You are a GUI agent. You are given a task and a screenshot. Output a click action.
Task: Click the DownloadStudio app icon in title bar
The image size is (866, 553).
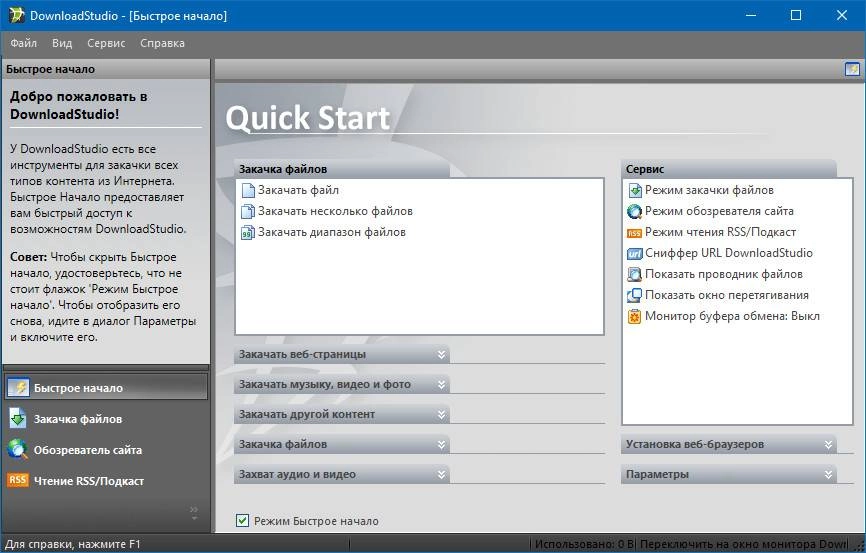click(x=17, y=15)
